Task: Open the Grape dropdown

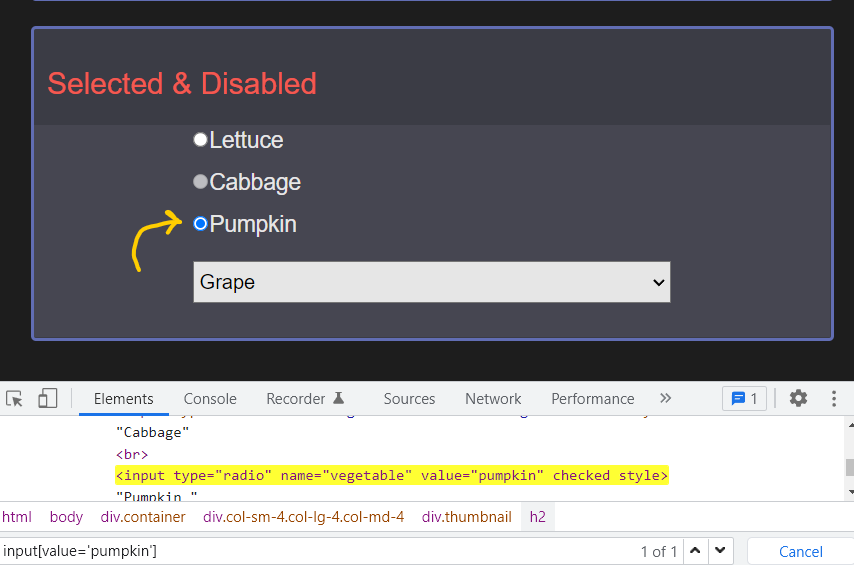Action: (432, 282)
